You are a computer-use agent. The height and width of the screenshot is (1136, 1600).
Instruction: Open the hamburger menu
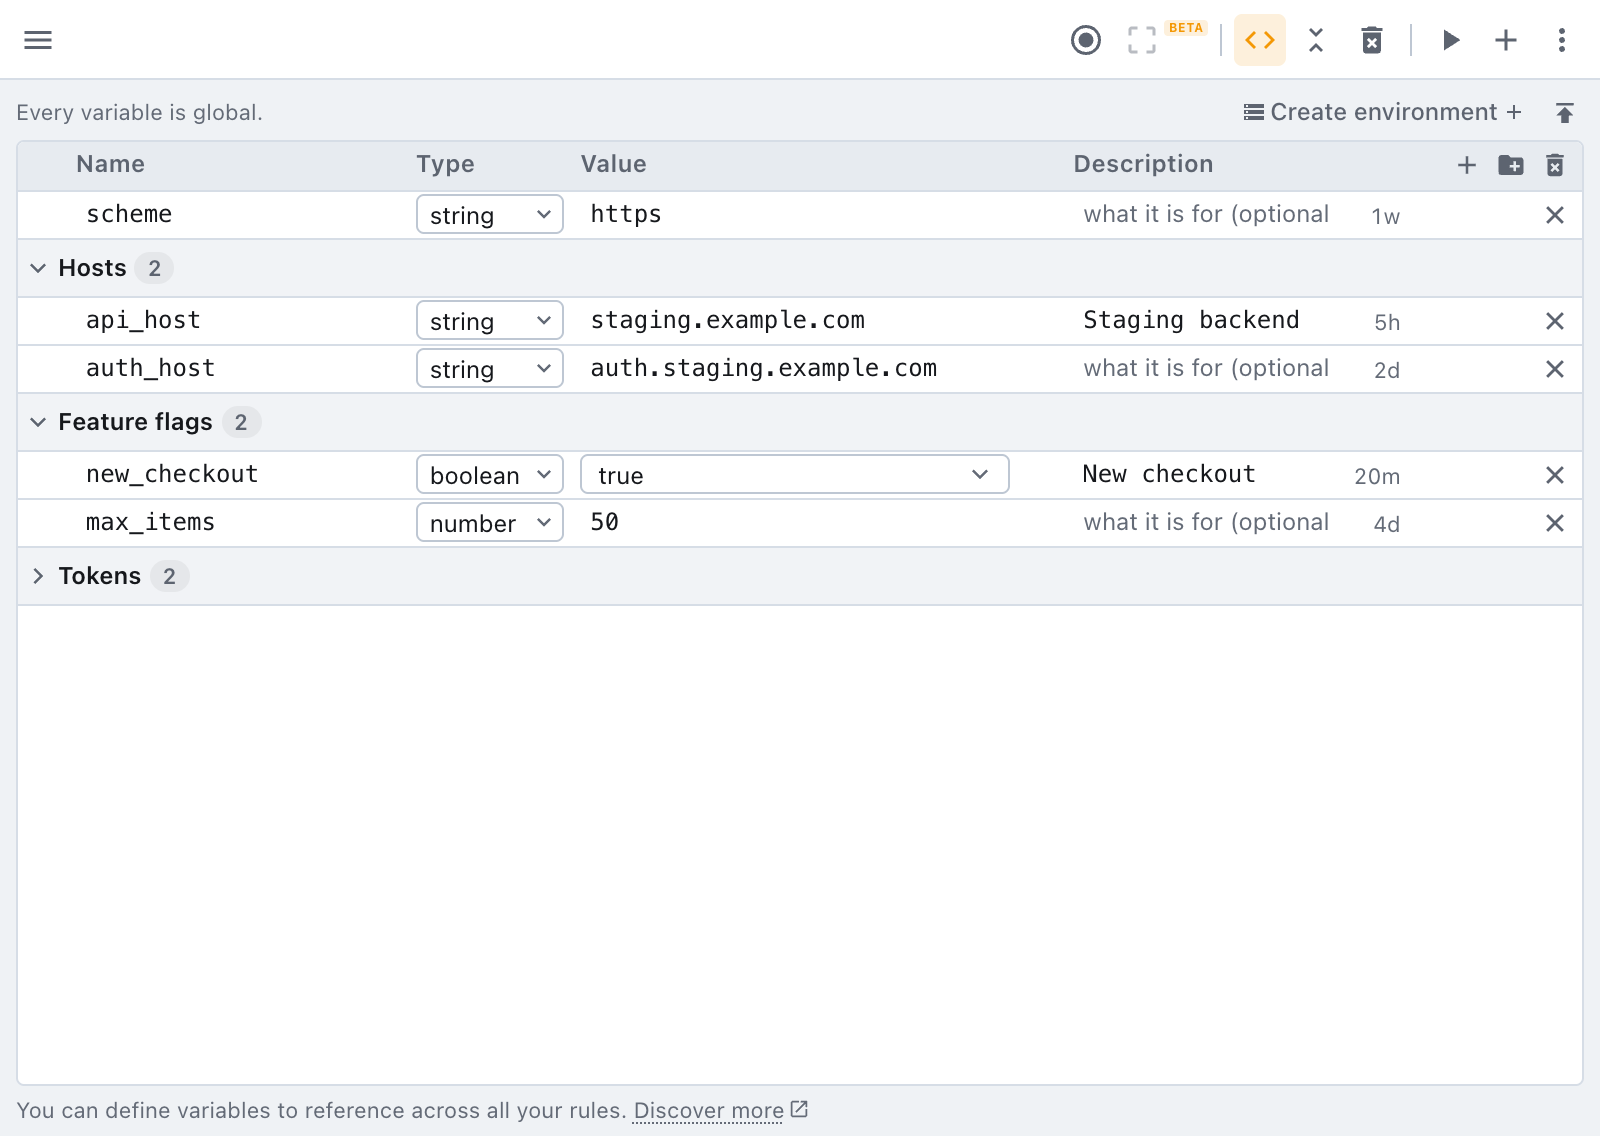click(x=38, y=40)
